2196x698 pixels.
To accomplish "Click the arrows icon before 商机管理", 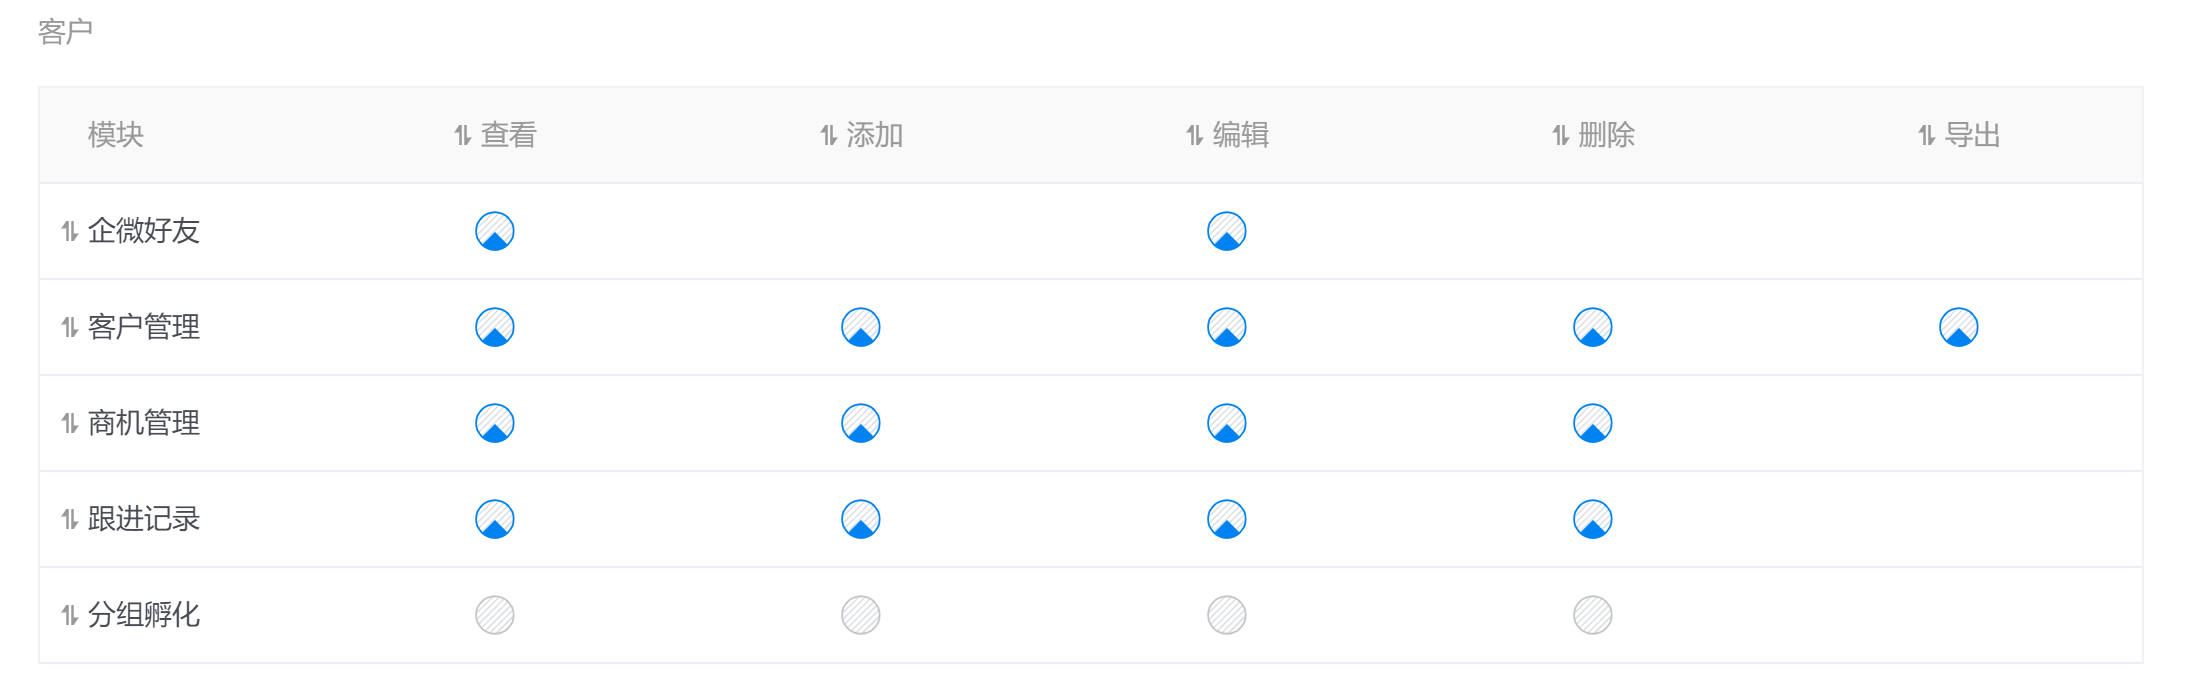I will pos(69,423).
